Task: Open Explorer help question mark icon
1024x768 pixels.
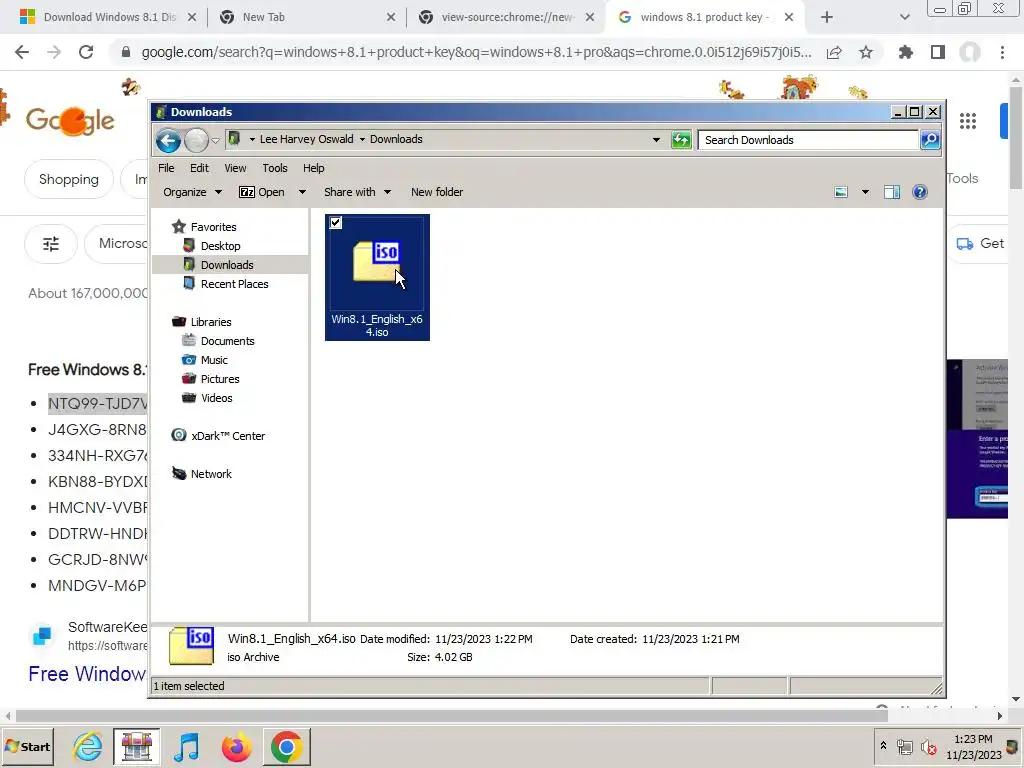Action: (920, 192)
